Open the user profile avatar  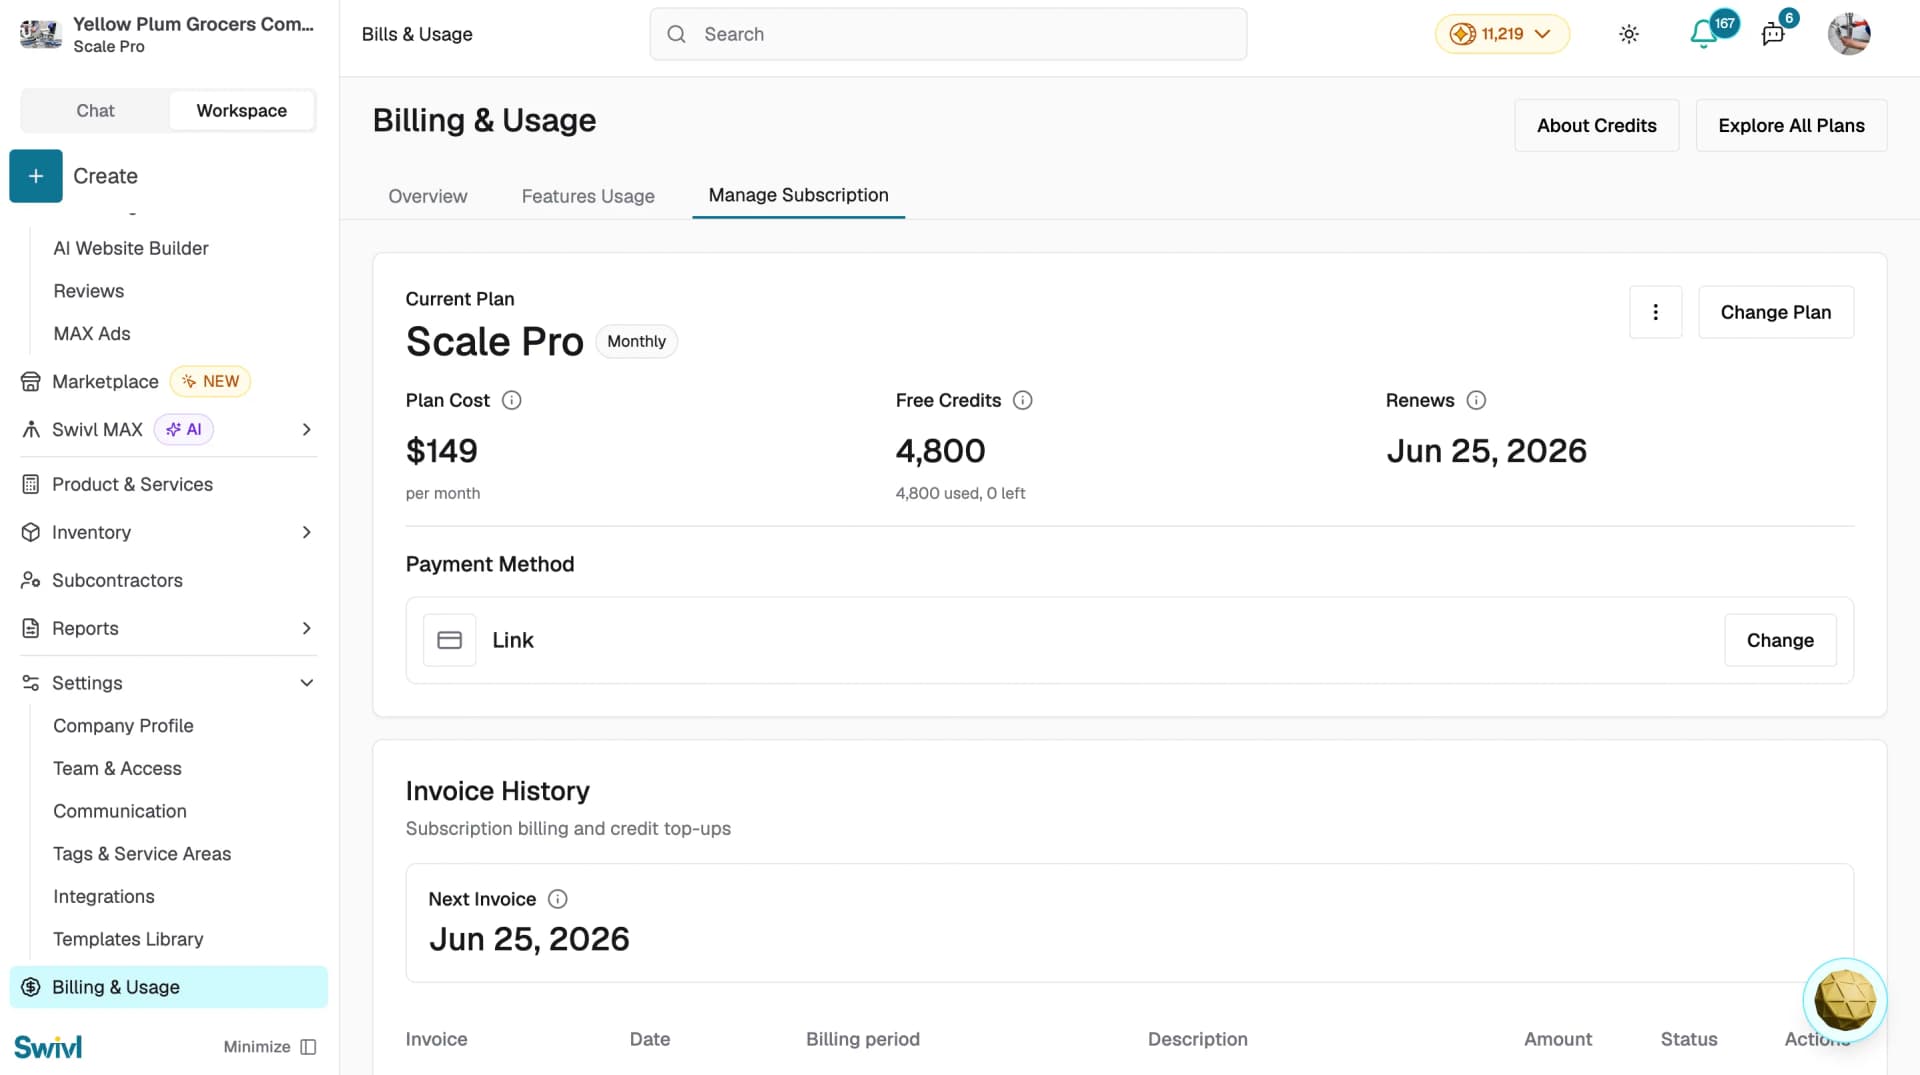pos(1849,34)
